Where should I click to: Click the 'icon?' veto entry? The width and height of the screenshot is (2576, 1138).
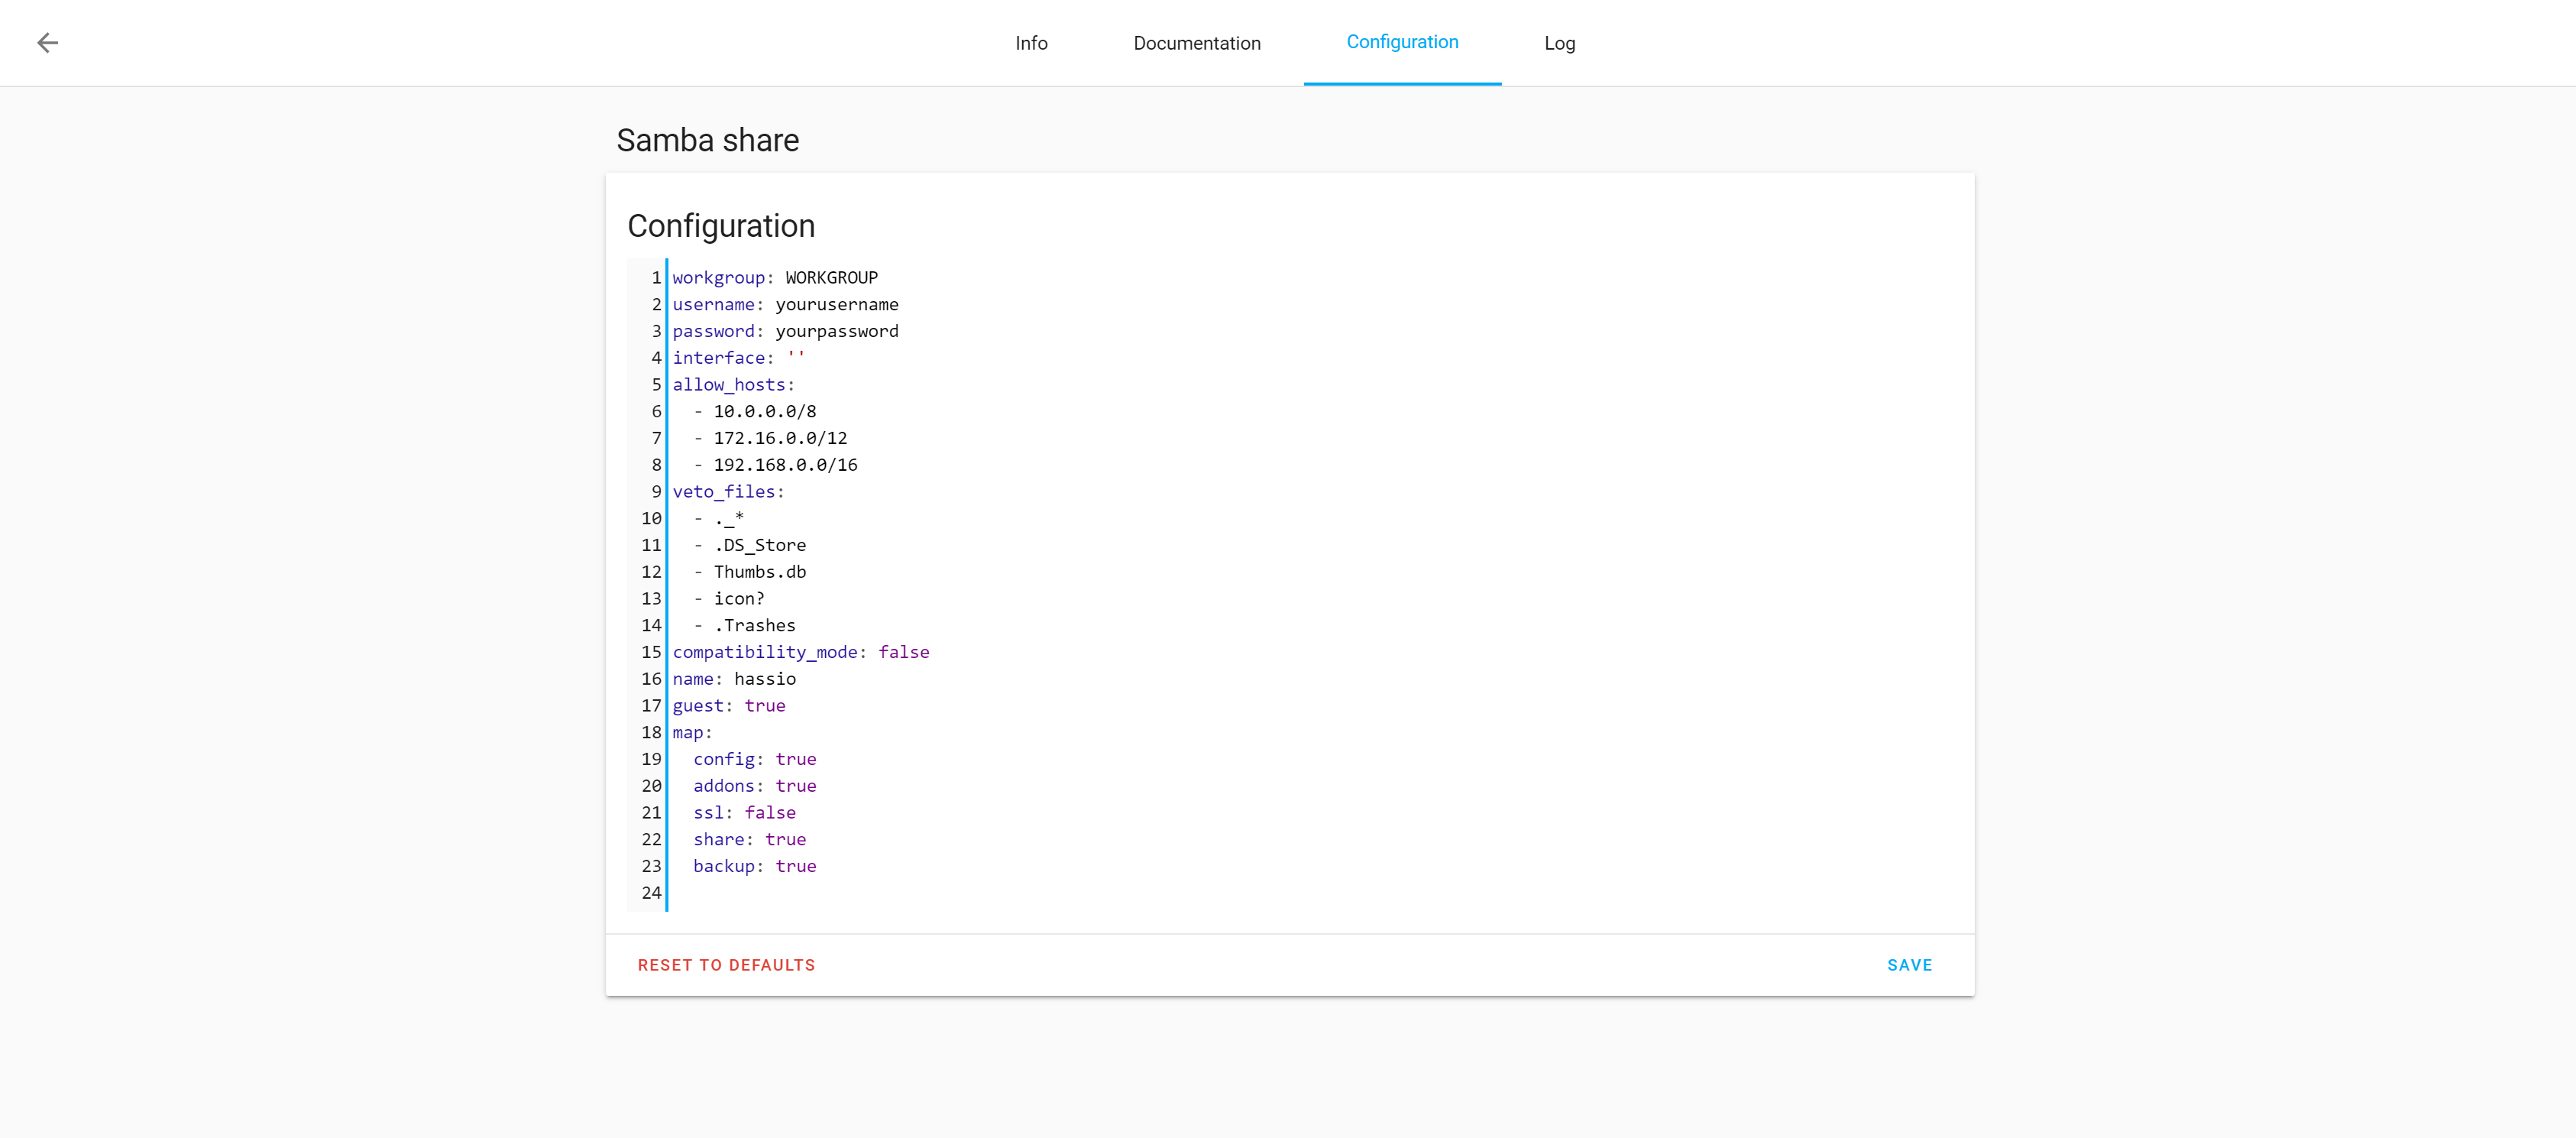[x=739, y=599]
